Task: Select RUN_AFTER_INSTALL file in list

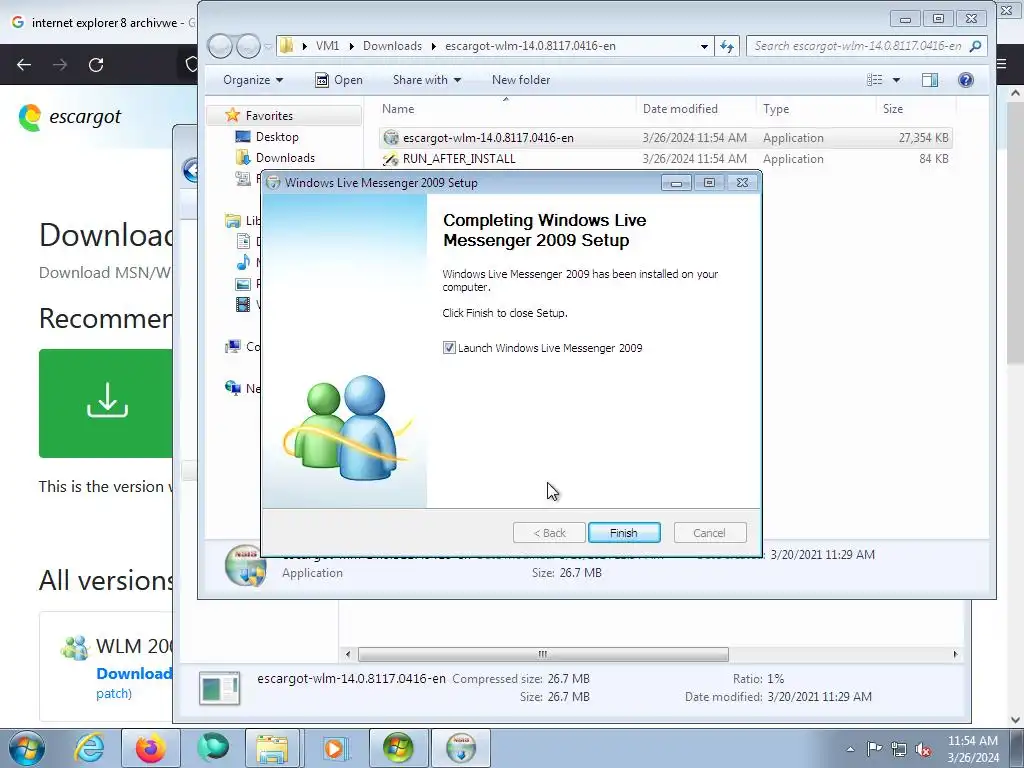Action: pyautogui.click(x=665, y=159)
